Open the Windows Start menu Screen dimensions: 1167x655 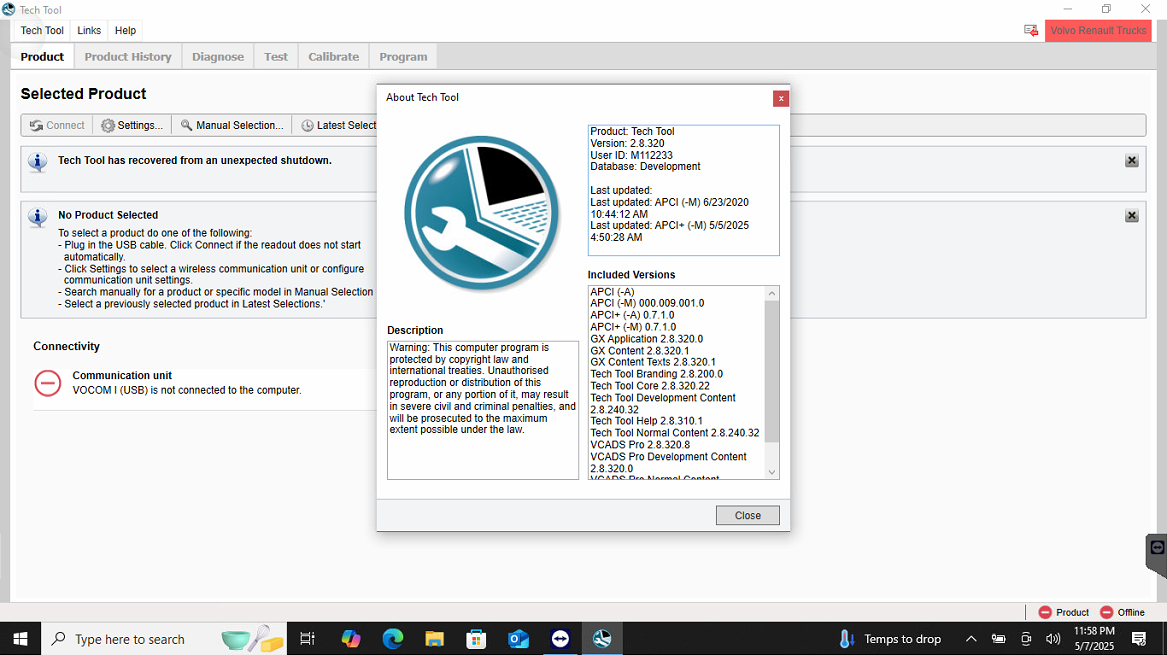pos(20,639)
